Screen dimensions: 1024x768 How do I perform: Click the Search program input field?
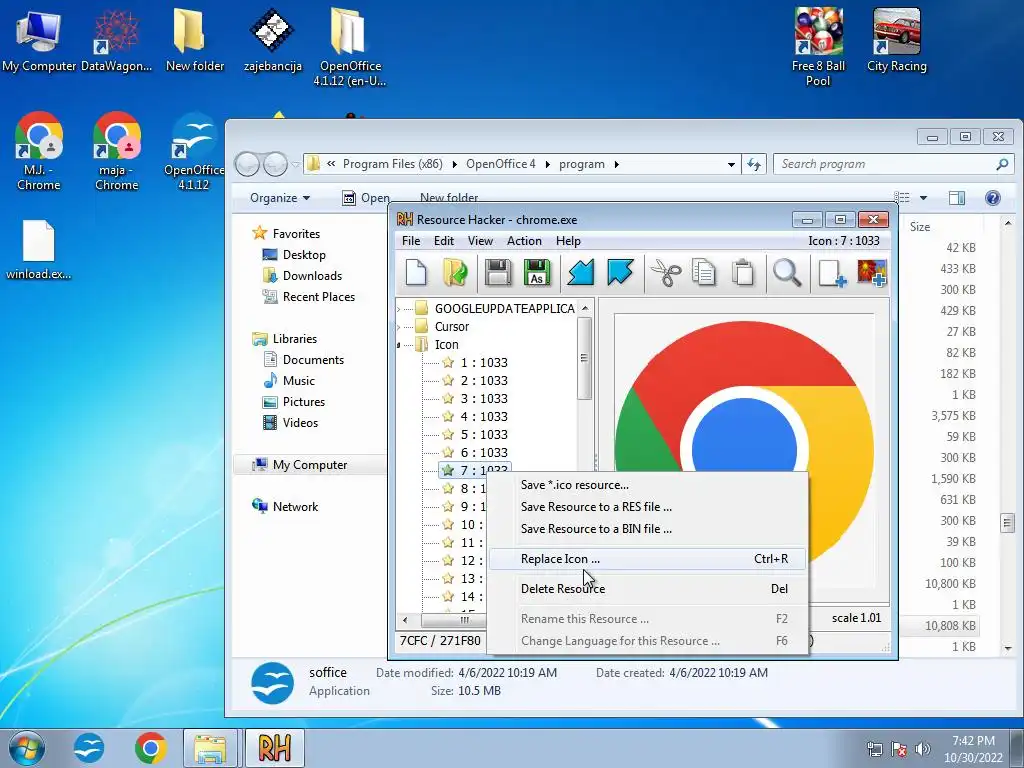click(893, 165)
